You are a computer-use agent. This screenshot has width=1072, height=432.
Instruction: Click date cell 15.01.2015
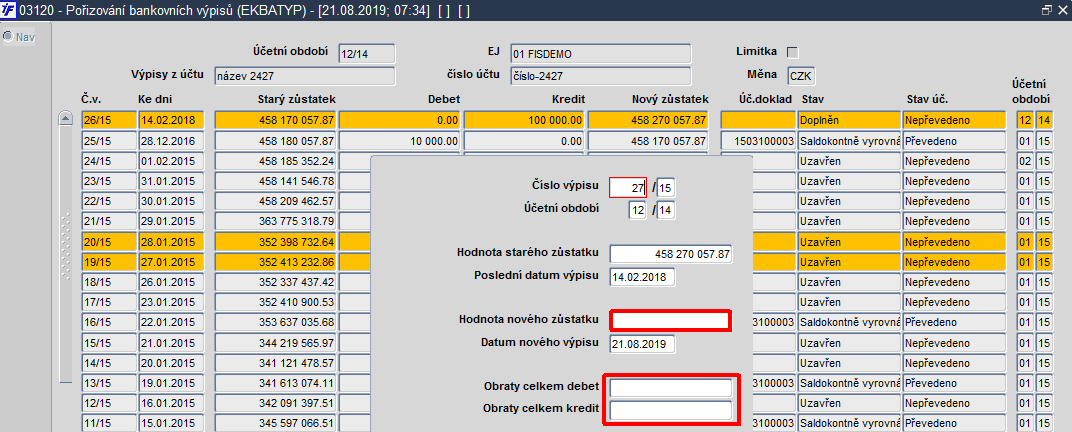click(171, 422)
